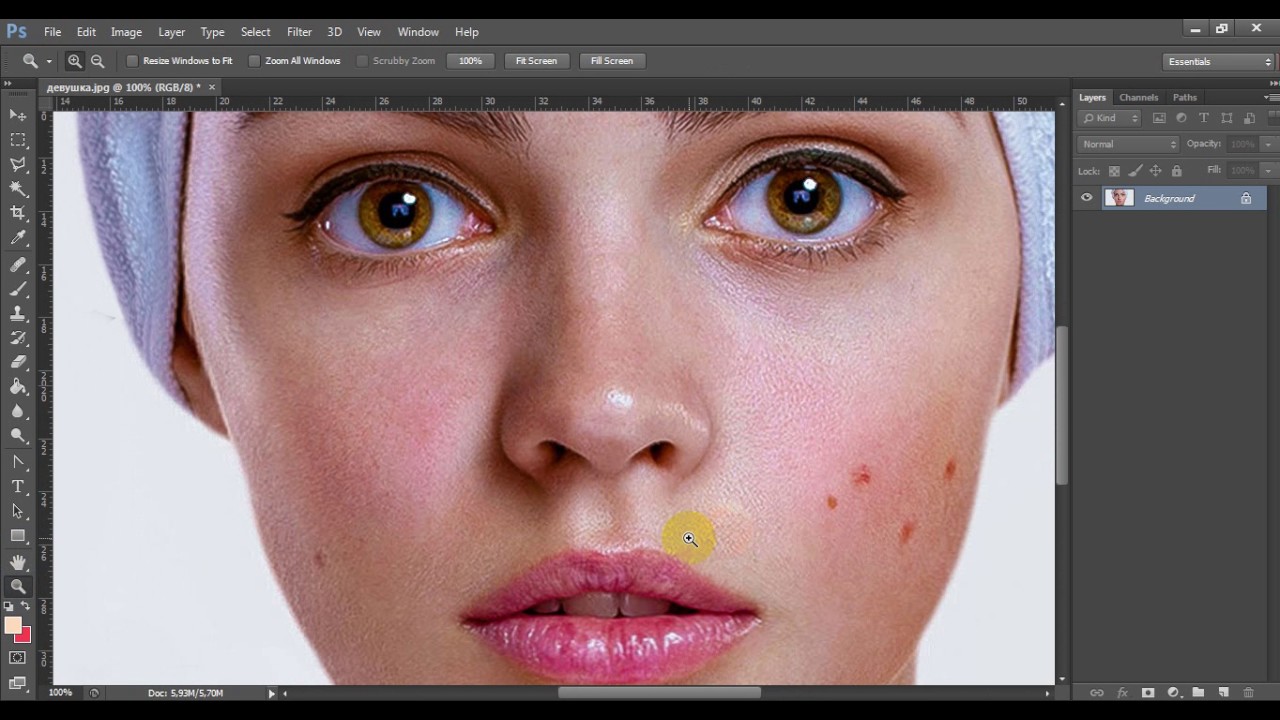
Task: Enable Resize Windows to Fit checkbox
Action: [132, 61]
